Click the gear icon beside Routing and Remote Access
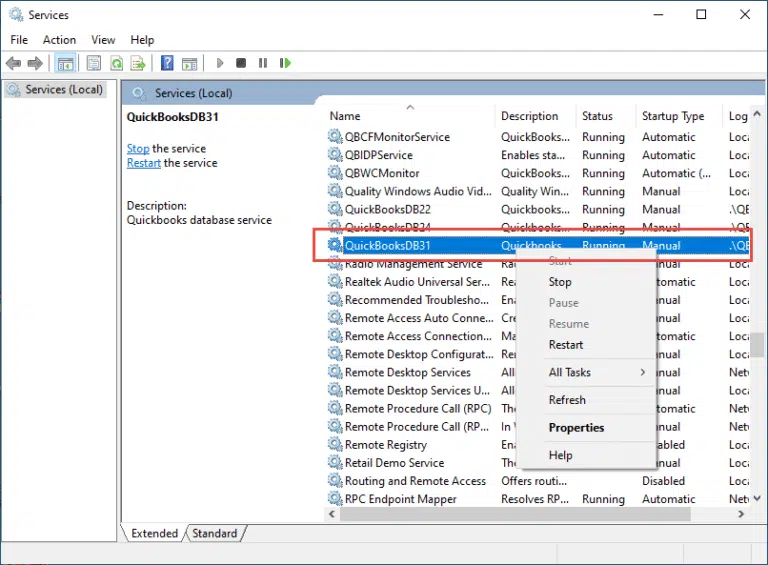 click(335, 481)
